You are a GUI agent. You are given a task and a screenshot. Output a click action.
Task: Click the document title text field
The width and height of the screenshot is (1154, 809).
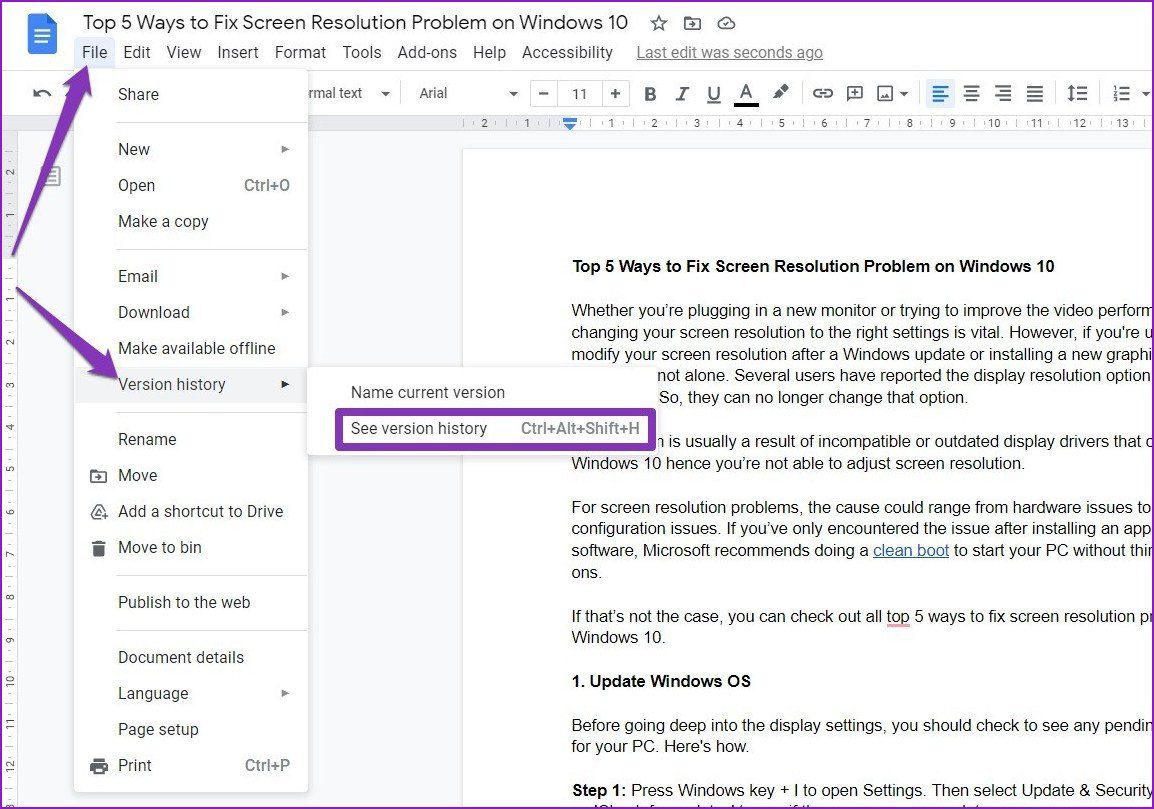click(x=355, y=23)
